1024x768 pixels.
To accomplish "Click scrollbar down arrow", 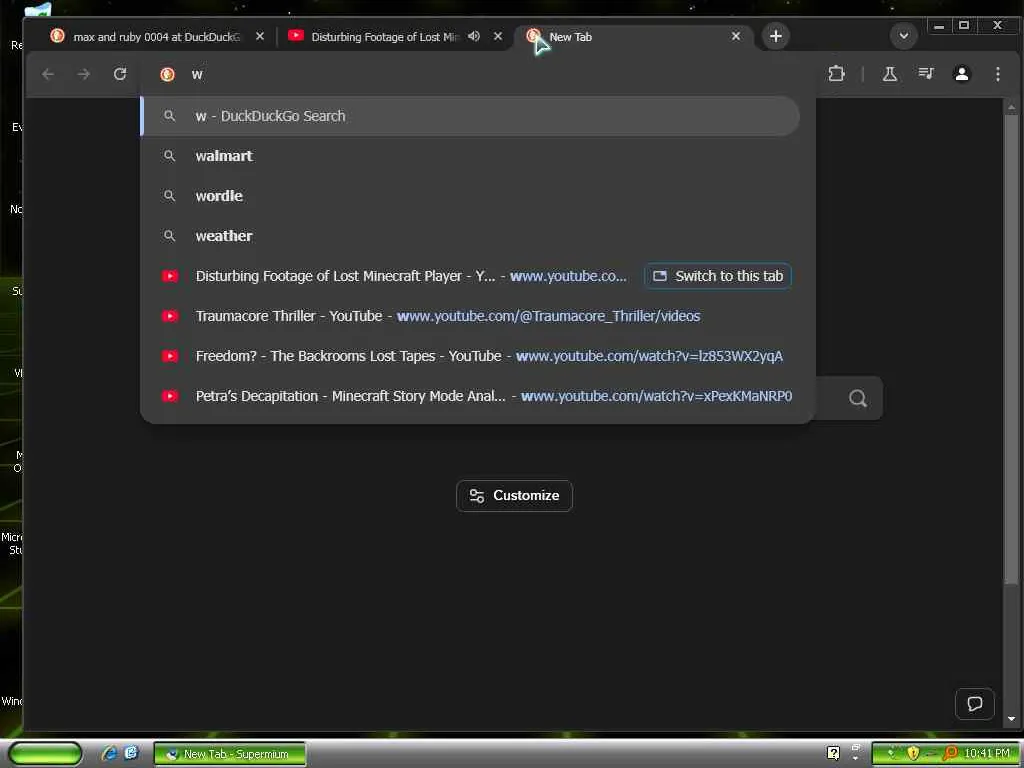I will pos(1011,719).
